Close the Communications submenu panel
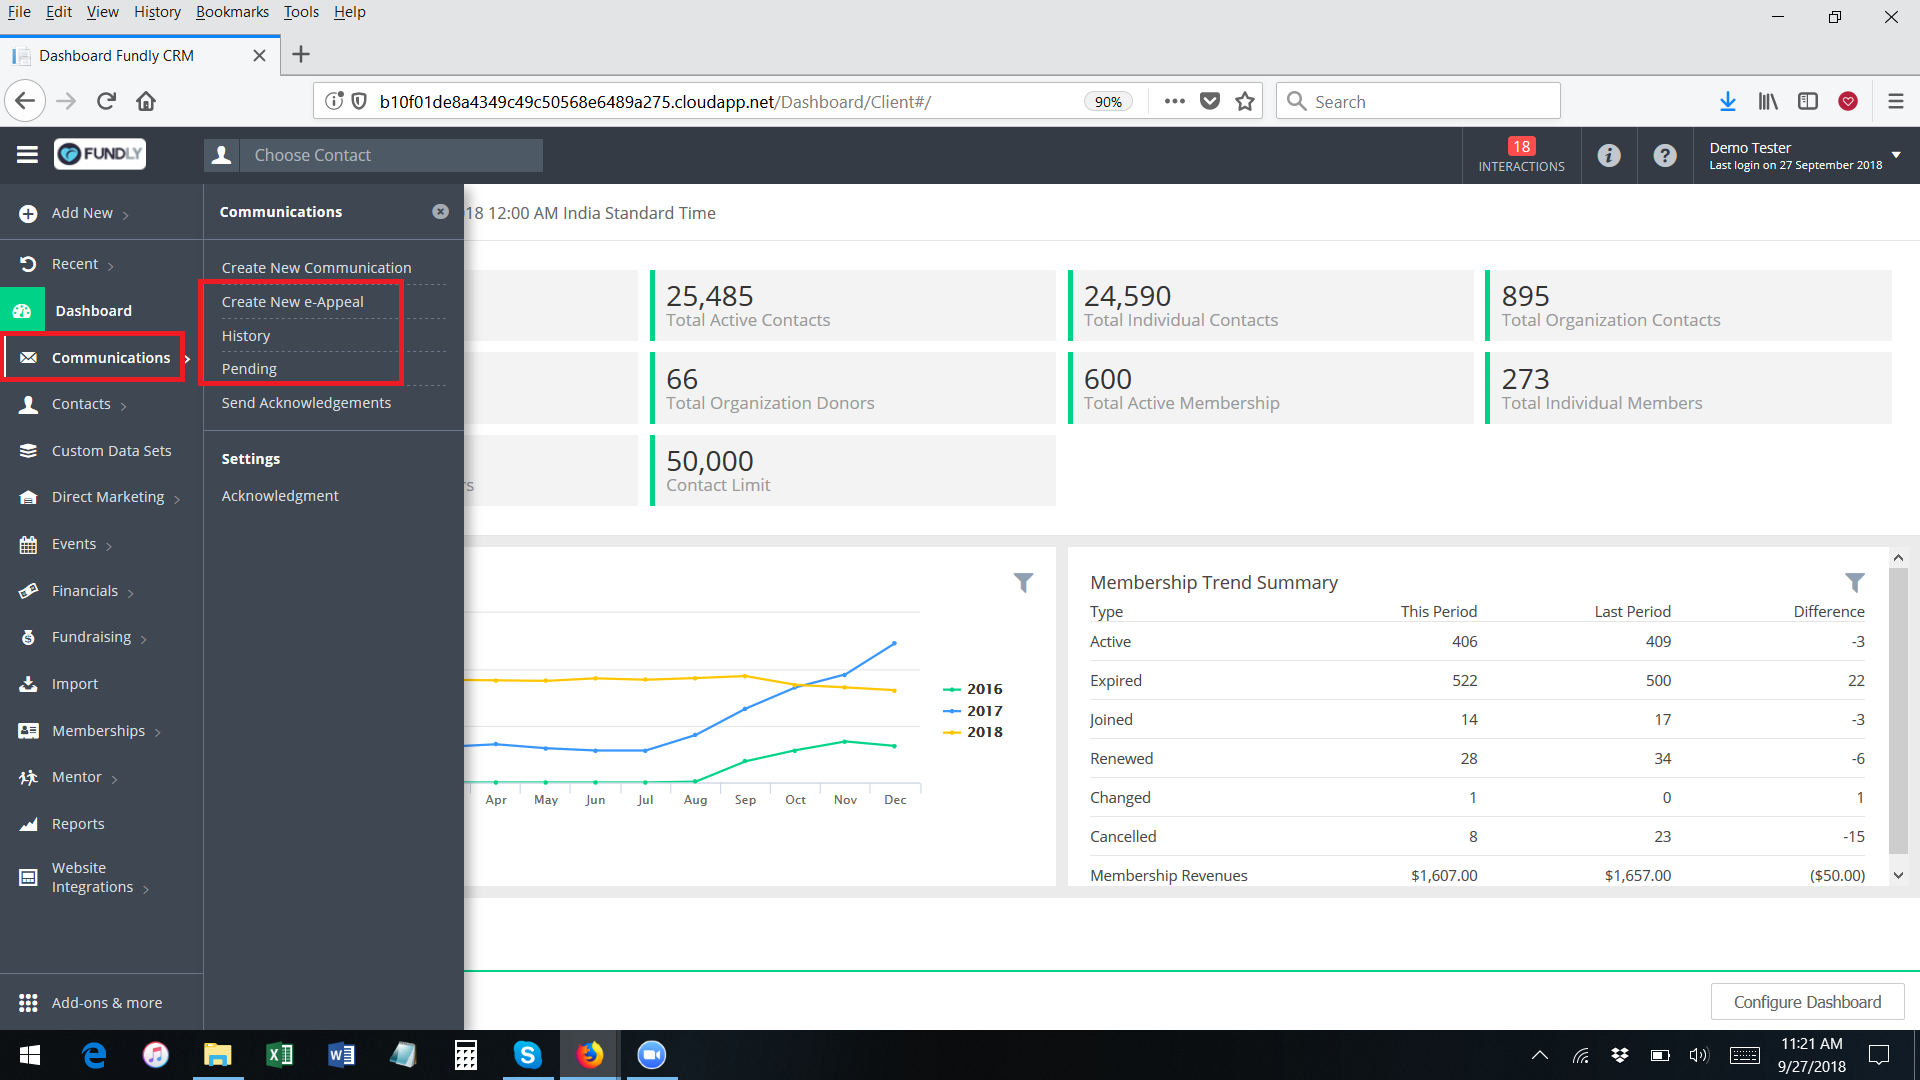 click(440, 212)
